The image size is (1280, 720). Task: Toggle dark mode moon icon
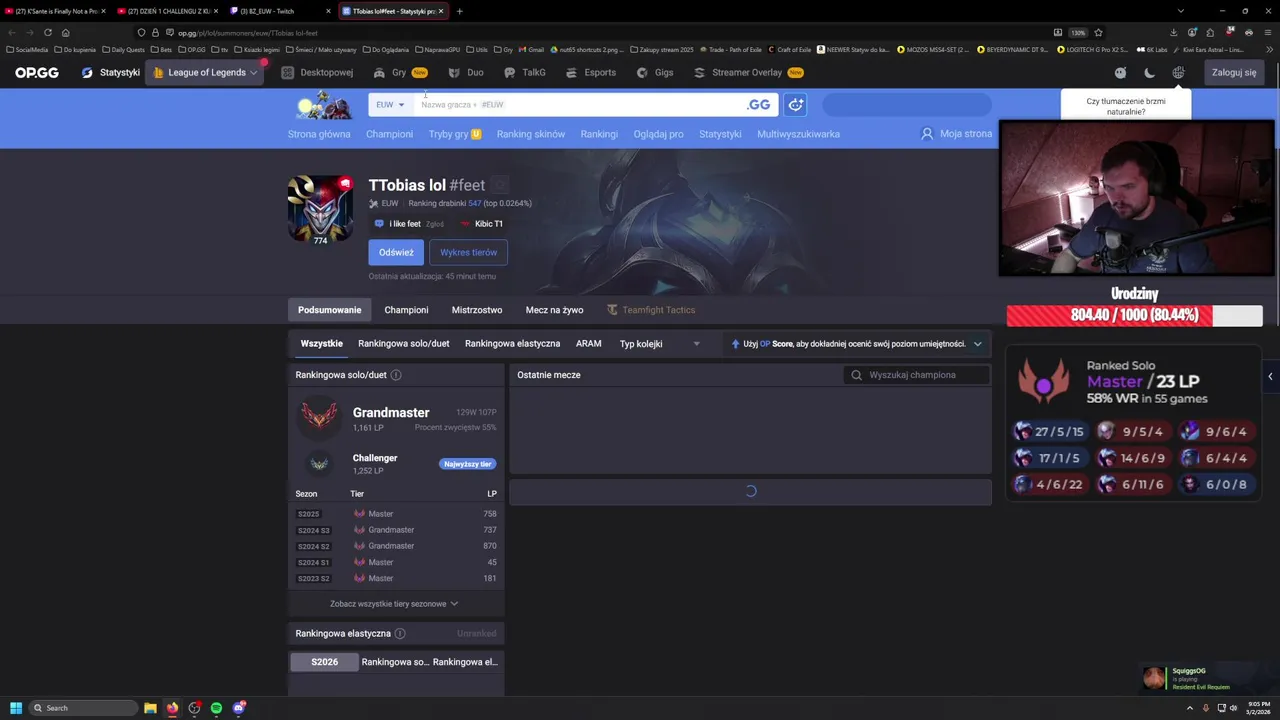[x=1149, y=72]
